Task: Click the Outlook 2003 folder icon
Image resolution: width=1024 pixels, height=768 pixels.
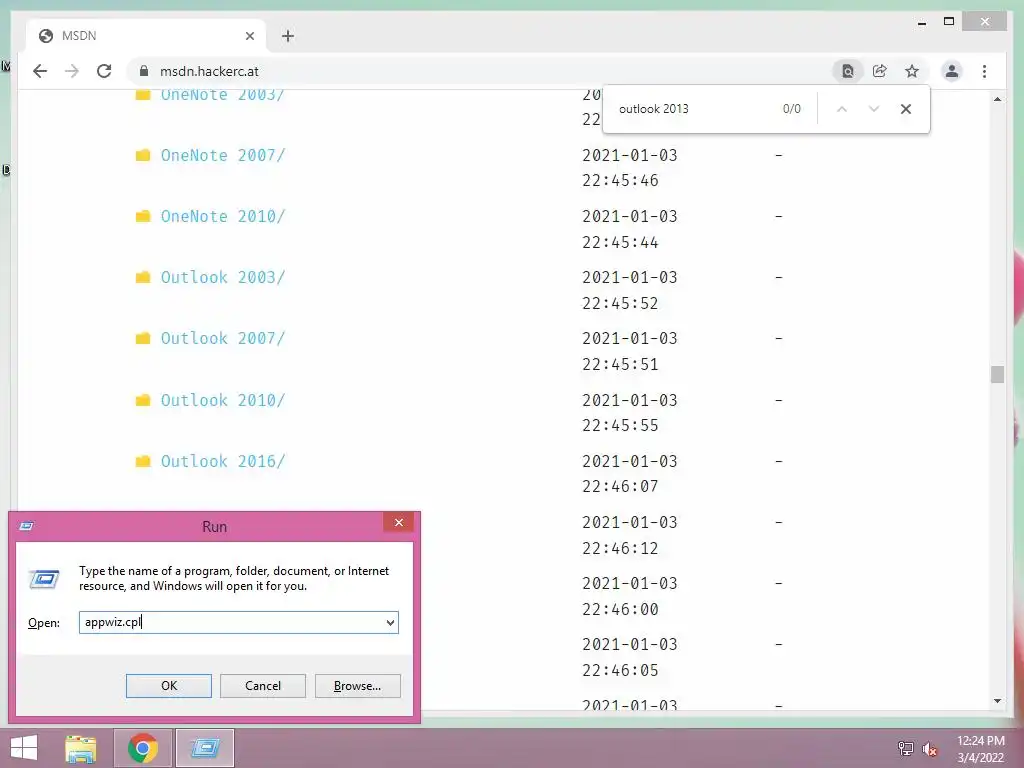Action: coord(143,277)
